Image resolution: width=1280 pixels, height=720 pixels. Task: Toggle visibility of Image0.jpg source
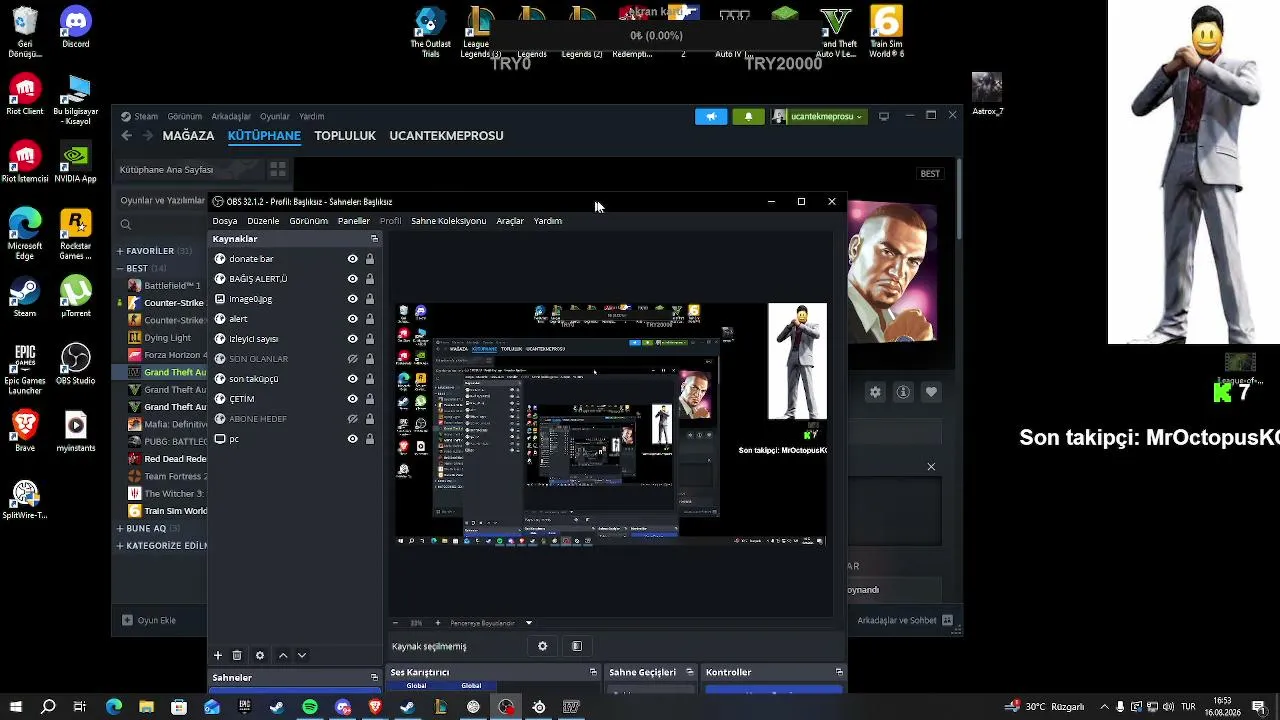pos(352,299)
